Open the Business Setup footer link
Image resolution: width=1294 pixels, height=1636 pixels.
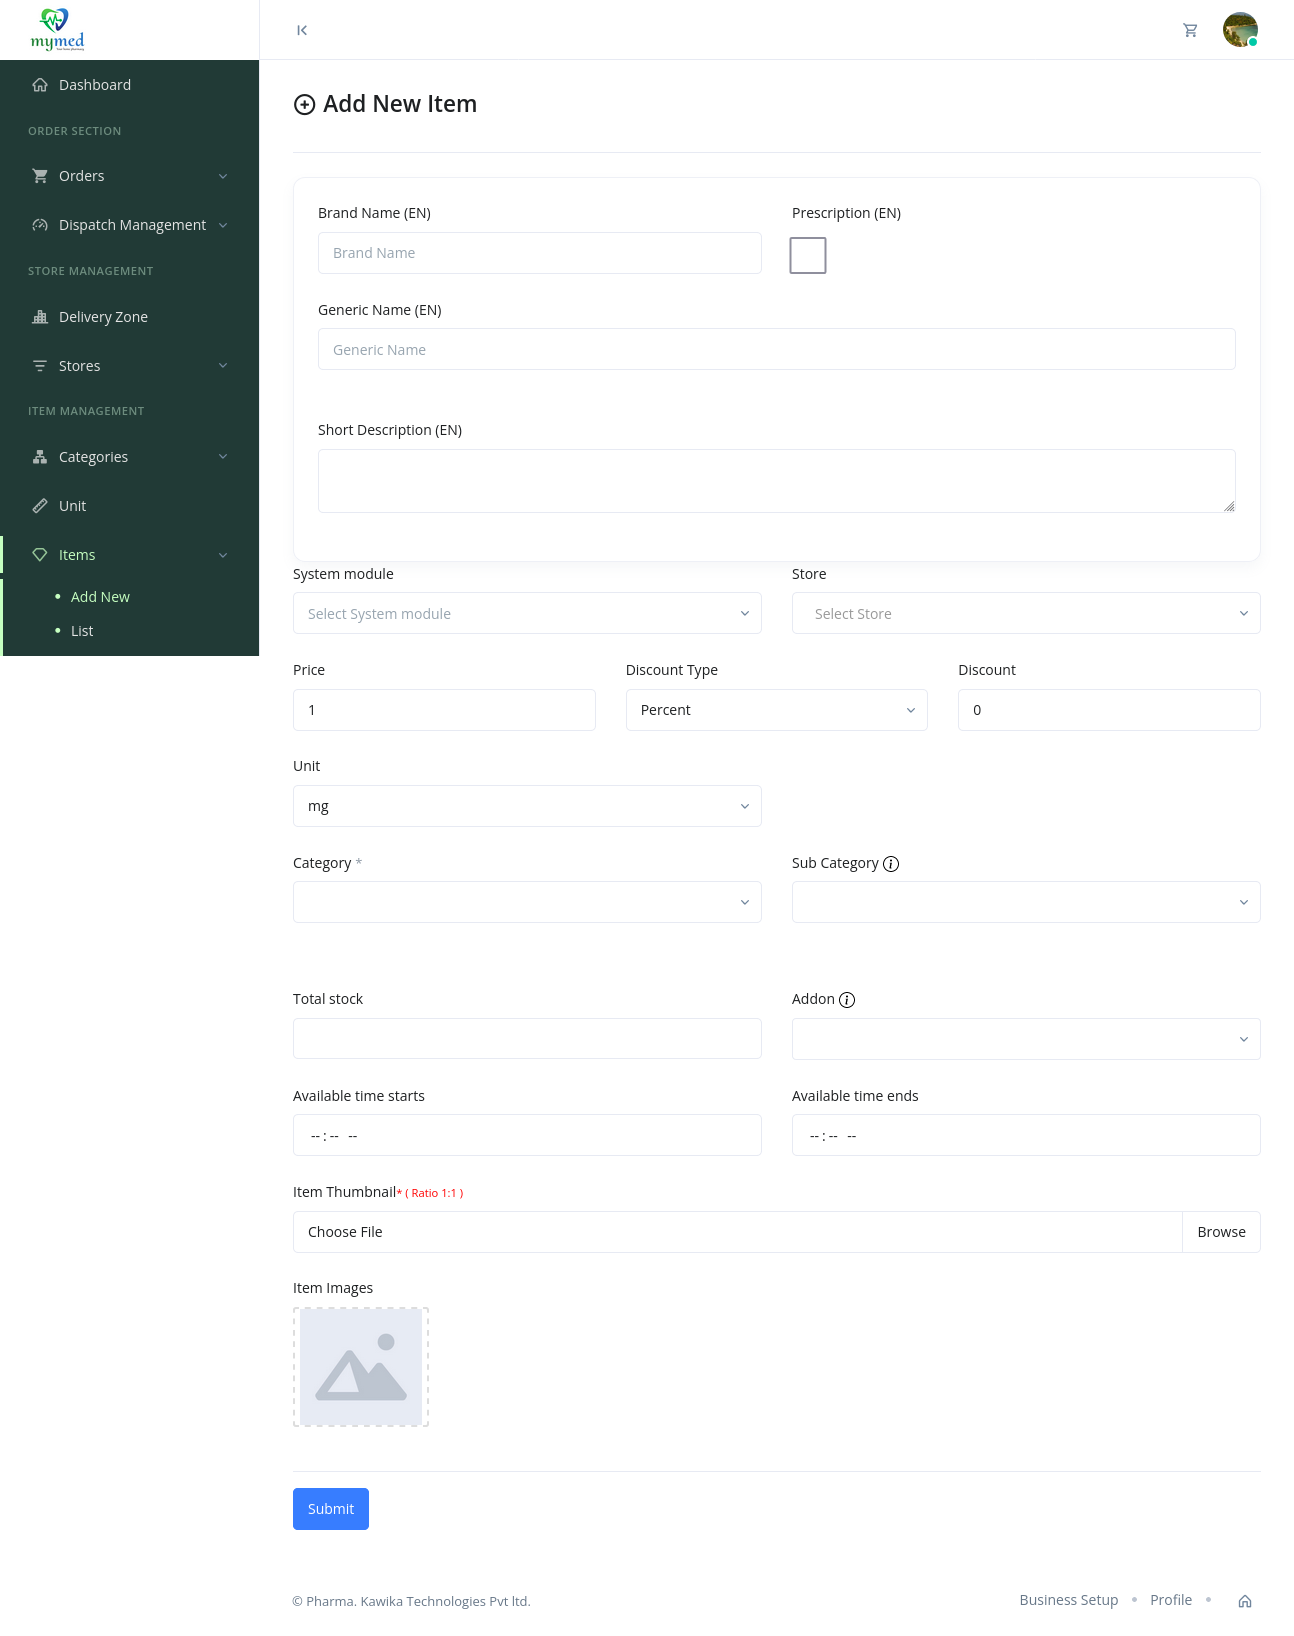point(1068,1600)
